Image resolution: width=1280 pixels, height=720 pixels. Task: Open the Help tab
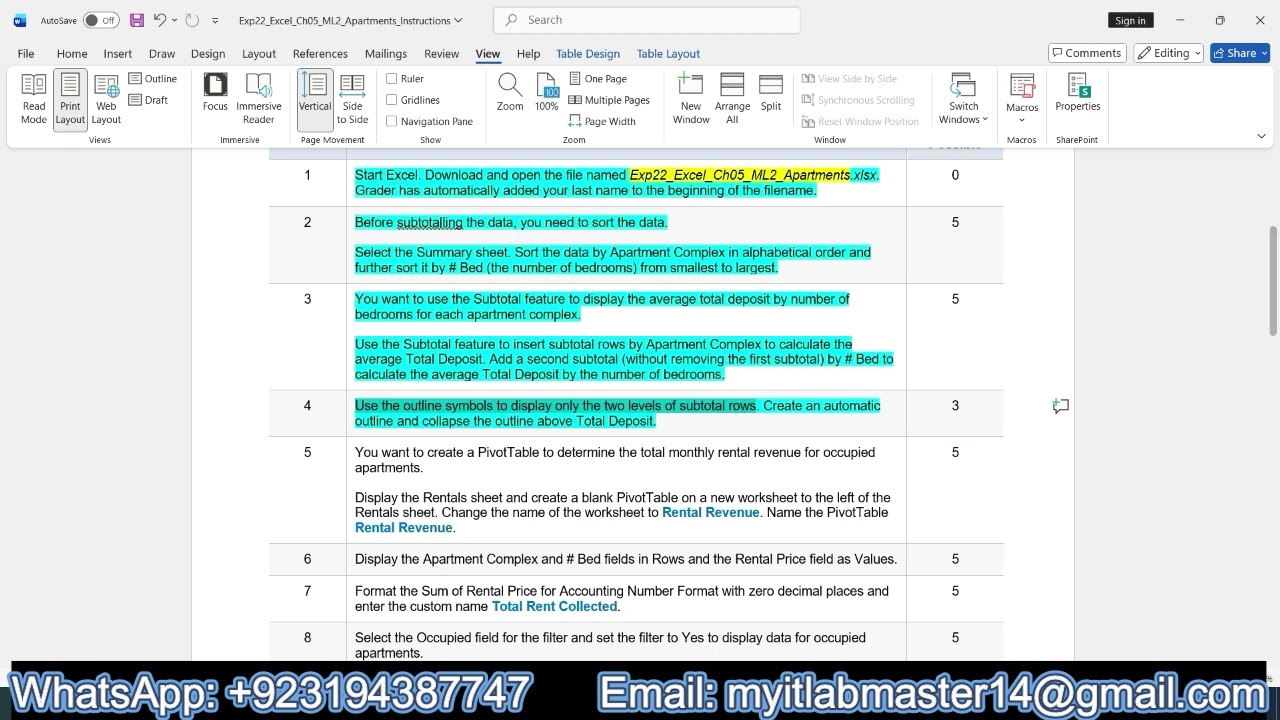coord(528,54)
